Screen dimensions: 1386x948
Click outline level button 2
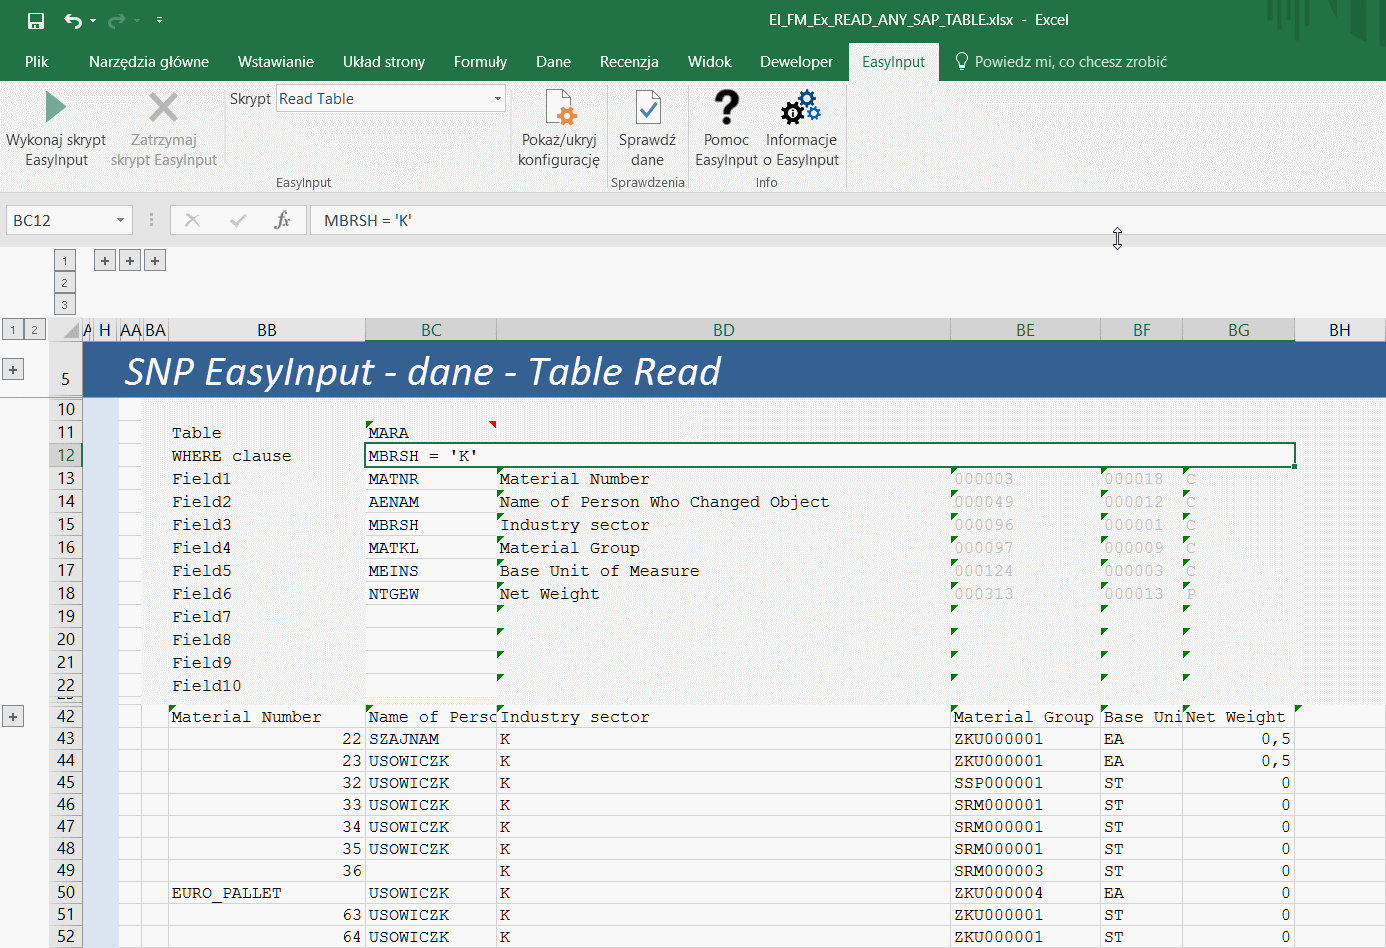click(x=33, y=328)
